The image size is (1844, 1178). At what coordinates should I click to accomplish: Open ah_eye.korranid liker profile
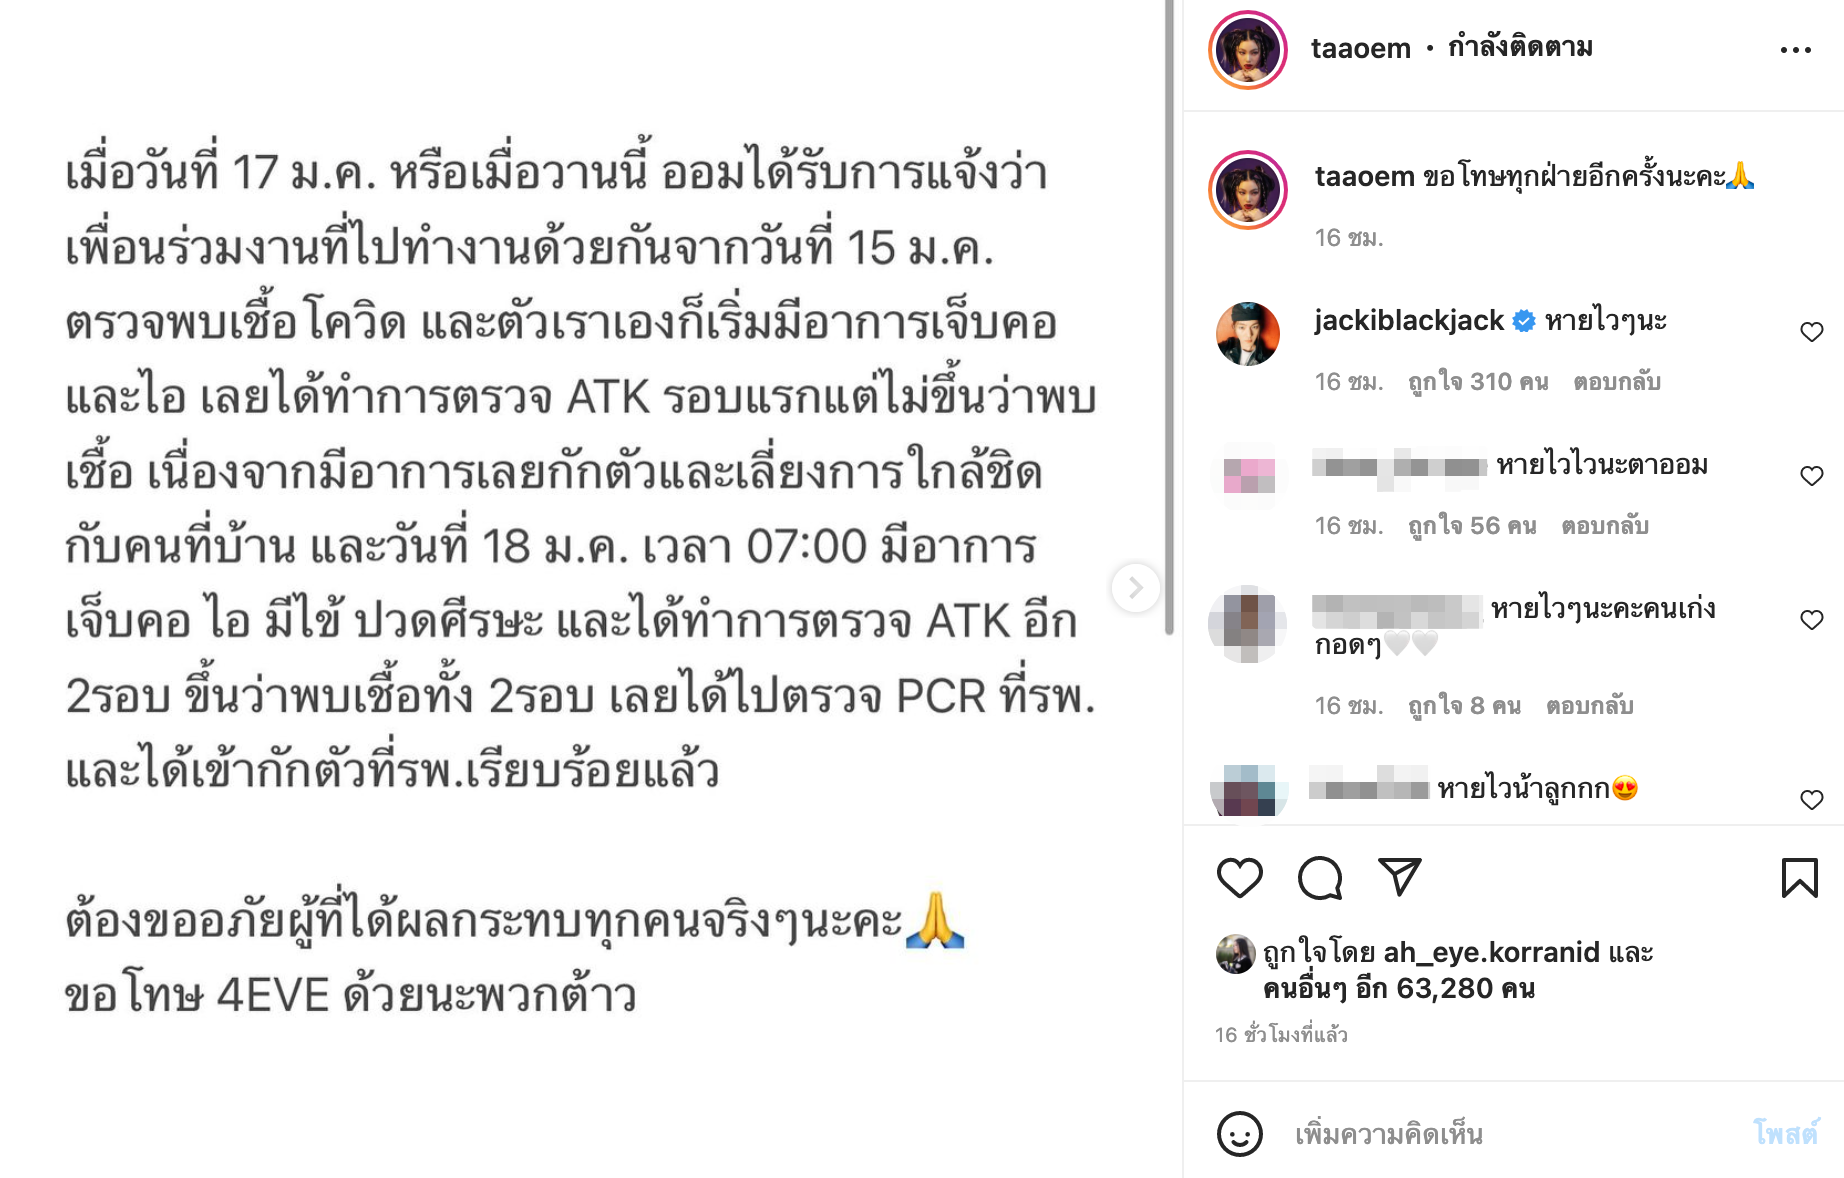[x=1491, y=952]
